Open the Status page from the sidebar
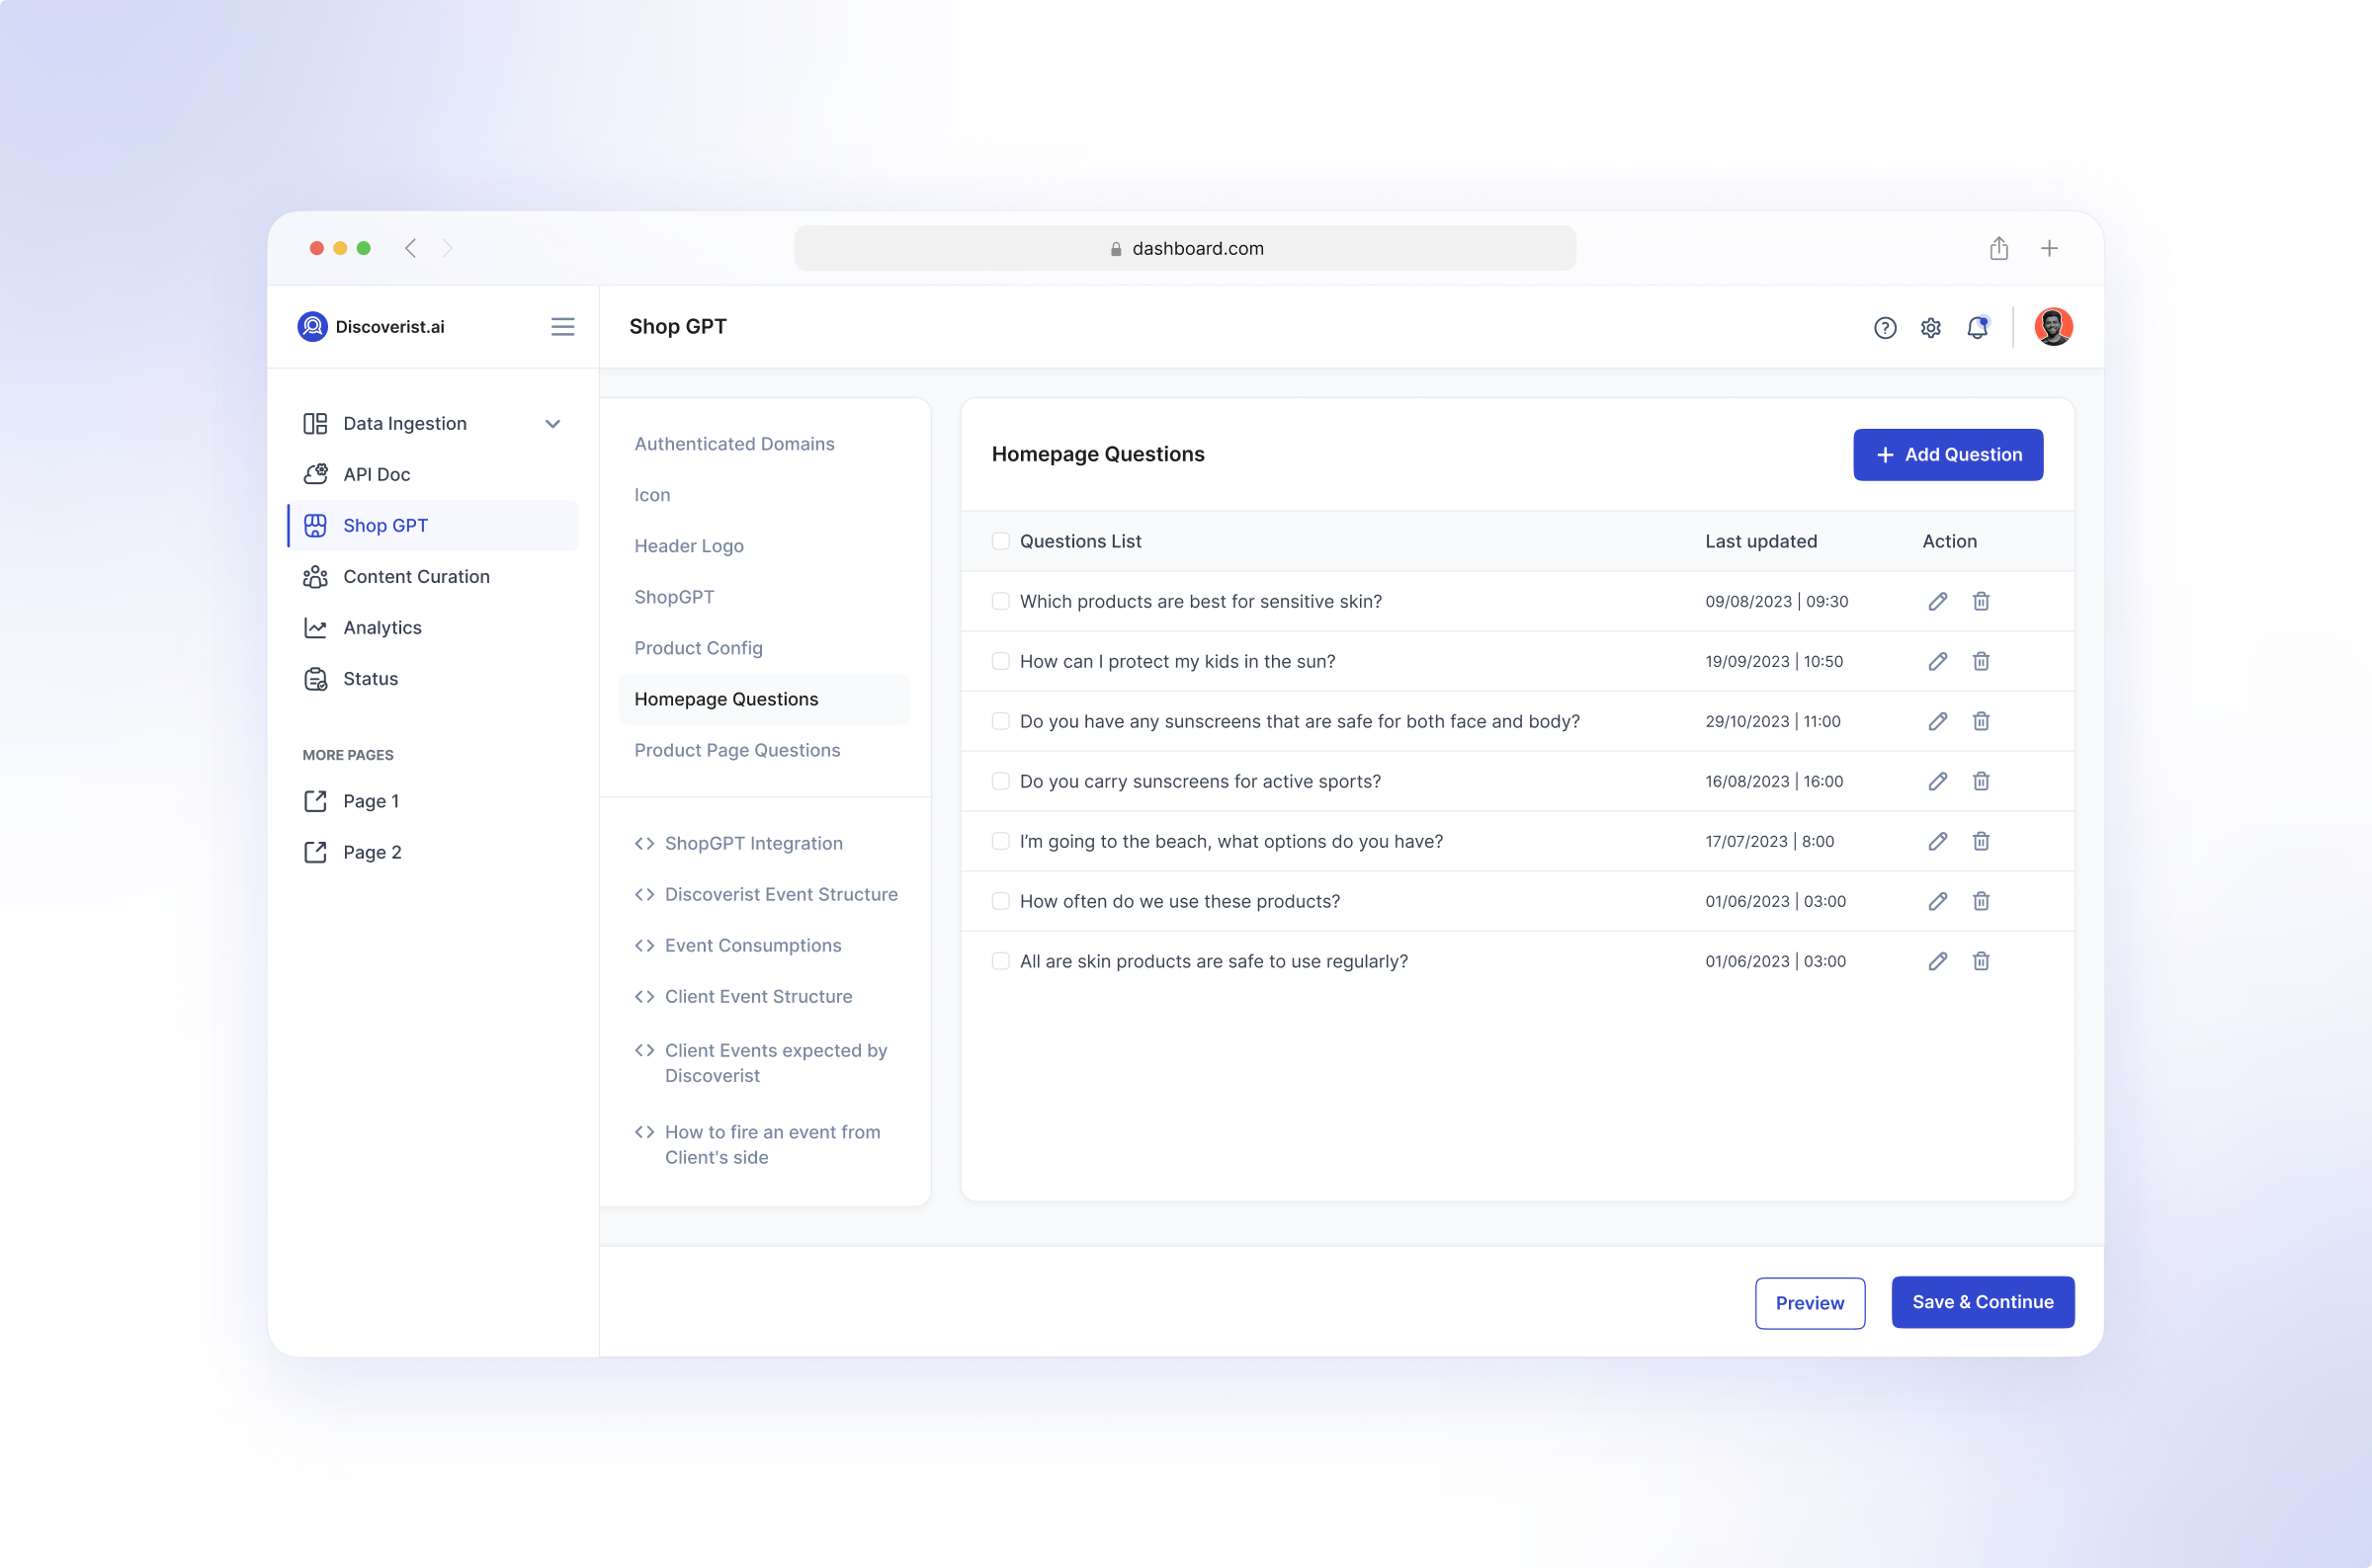The width and height of the screenshot is (2372, 1568). pyautogui.click(x=369, y=678)
